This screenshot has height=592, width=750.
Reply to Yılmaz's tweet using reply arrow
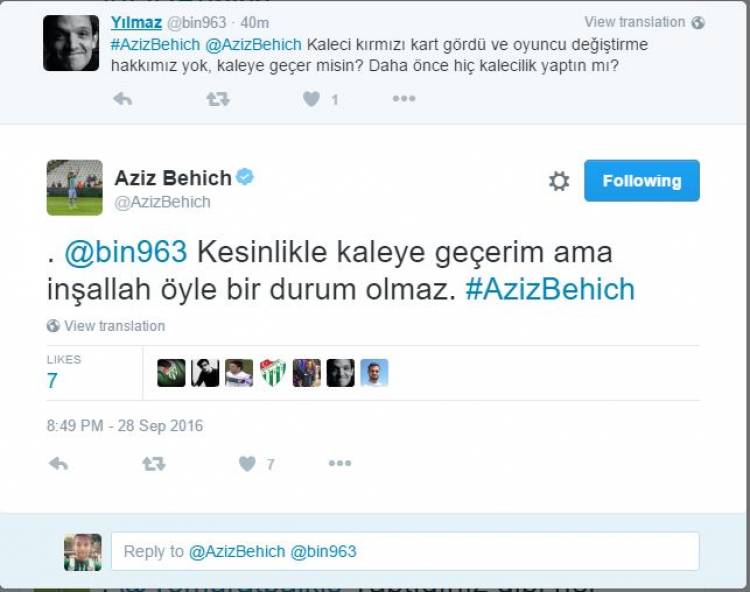pyautogui.click(x=122, y=99)
